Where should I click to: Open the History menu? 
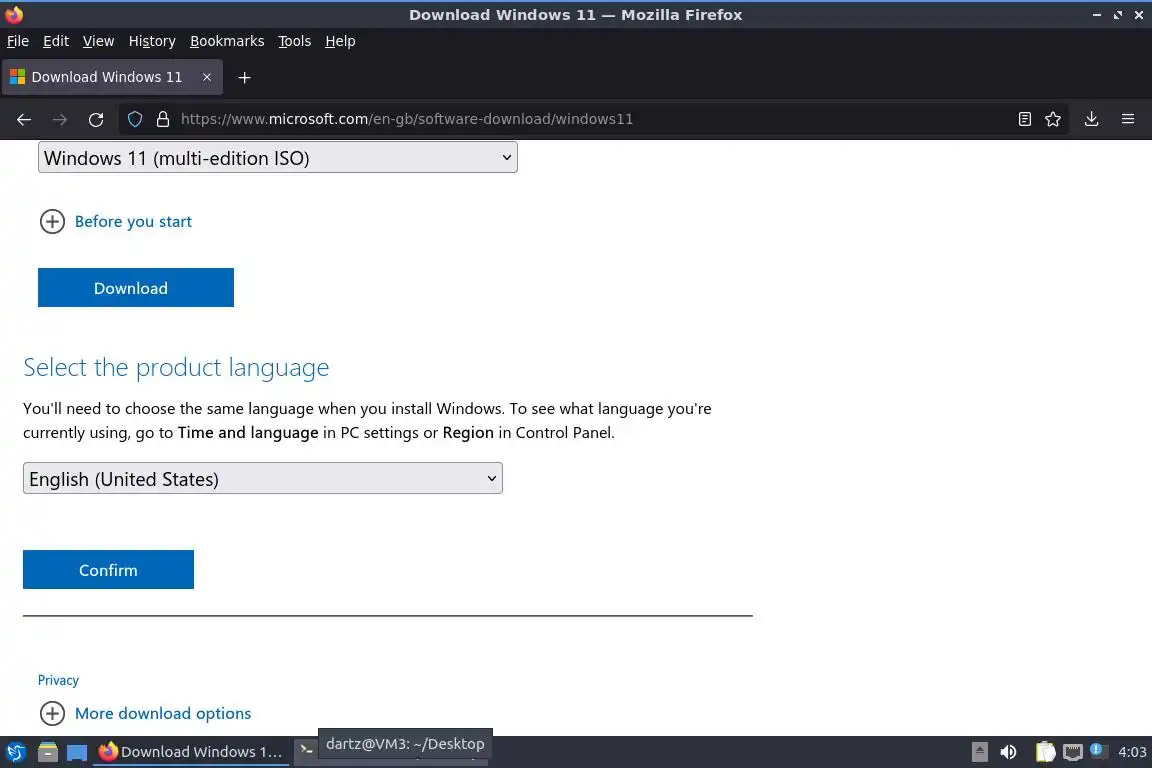tap(152, 41)
